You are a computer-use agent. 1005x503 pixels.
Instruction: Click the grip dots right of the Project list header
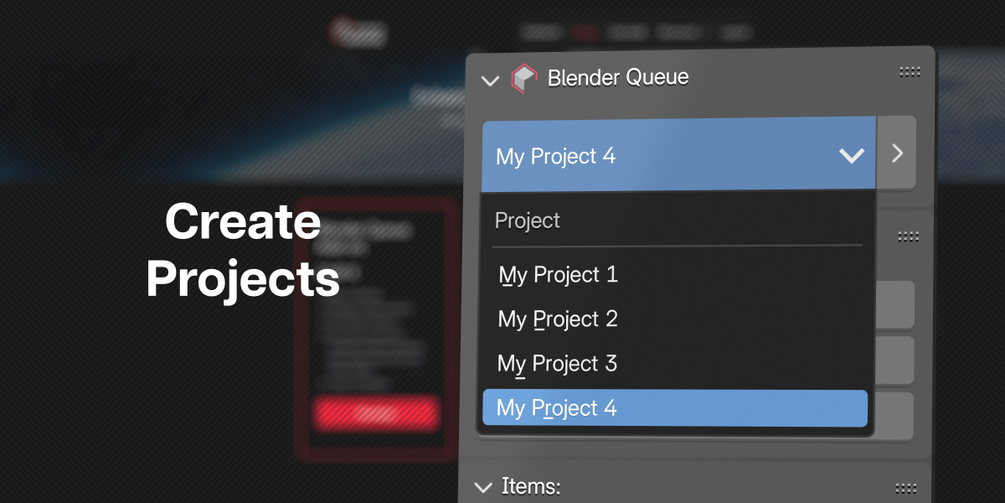click(x=908, y=237)
